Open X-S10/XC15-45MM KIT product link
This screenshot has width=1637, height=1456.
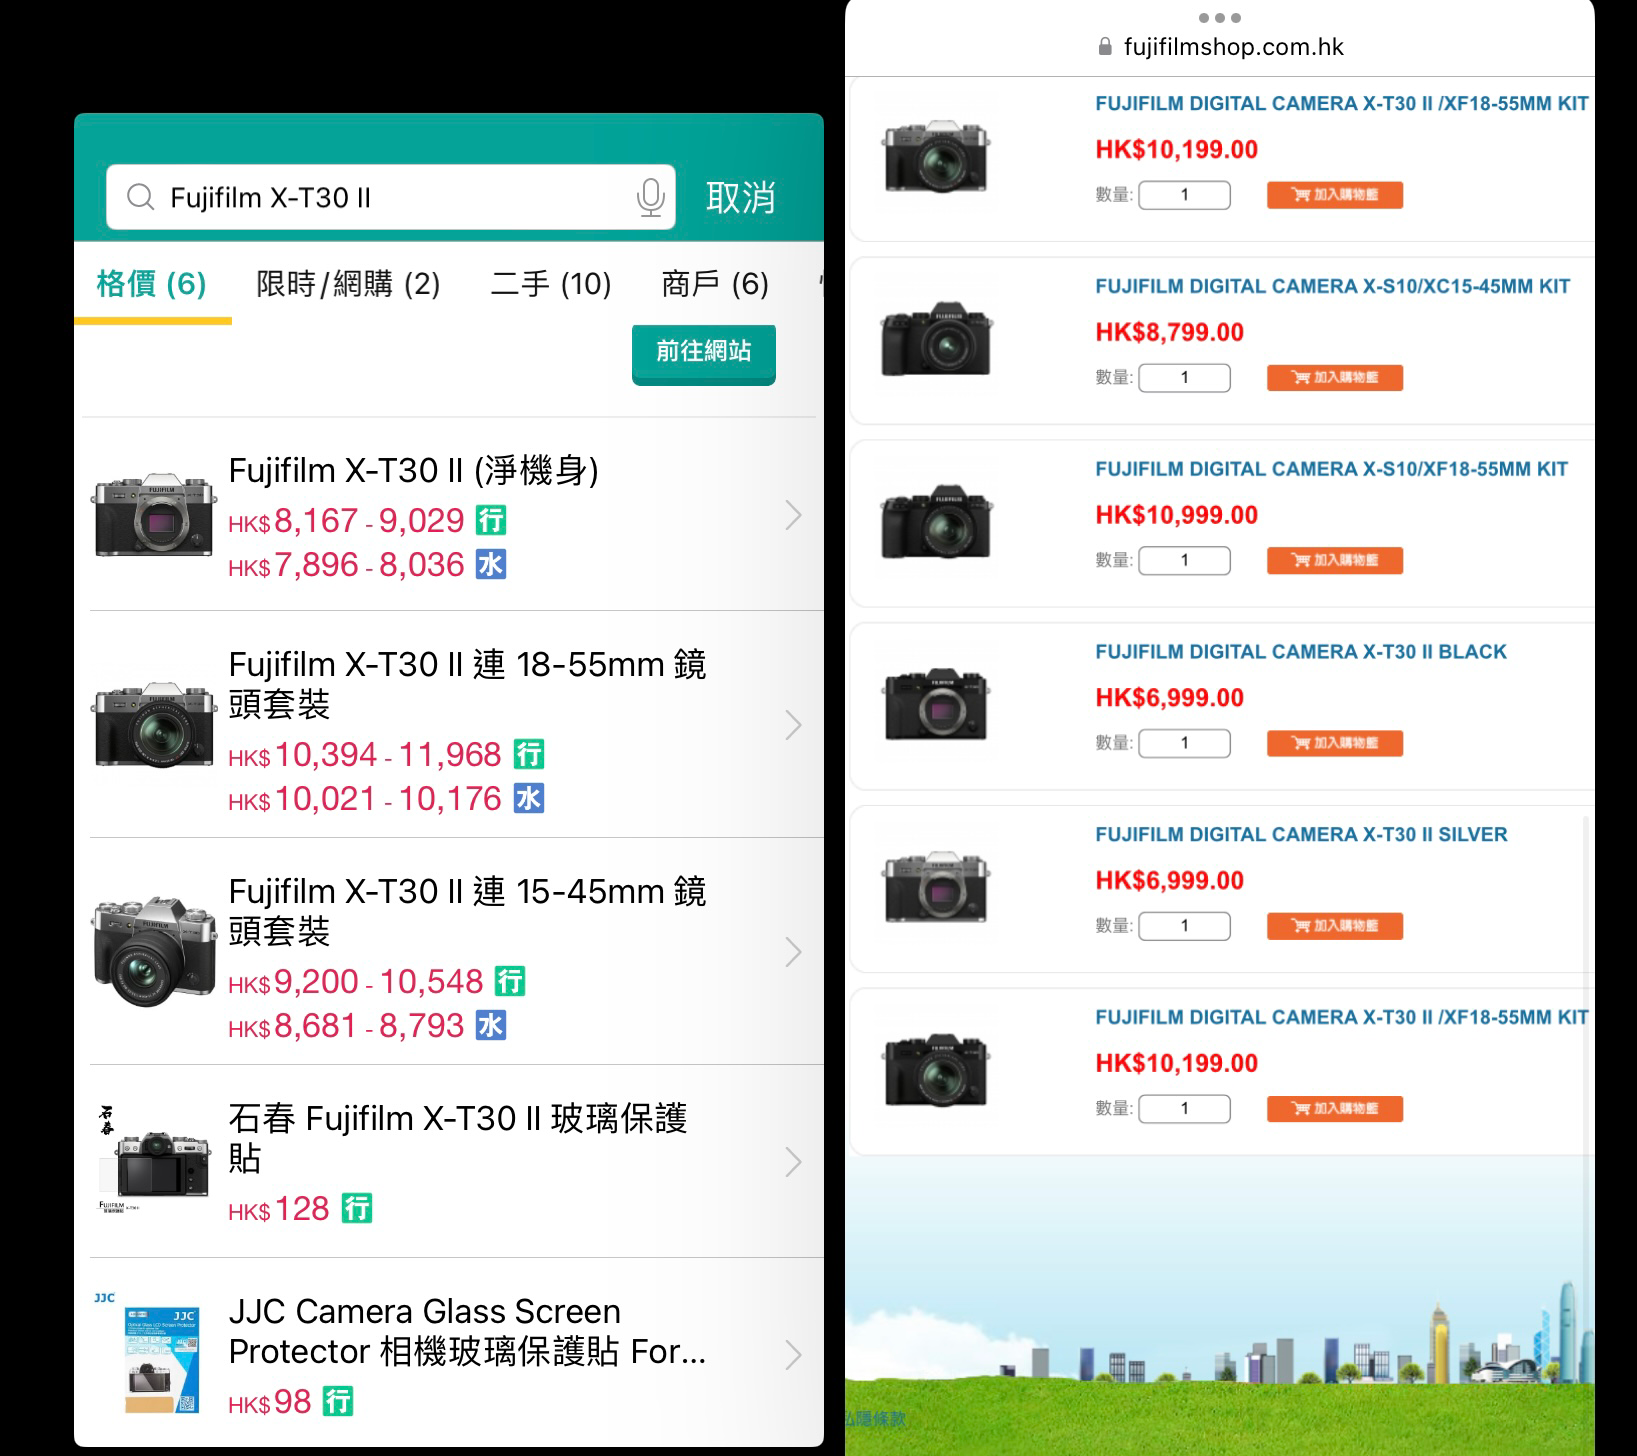click(1332, 286)
